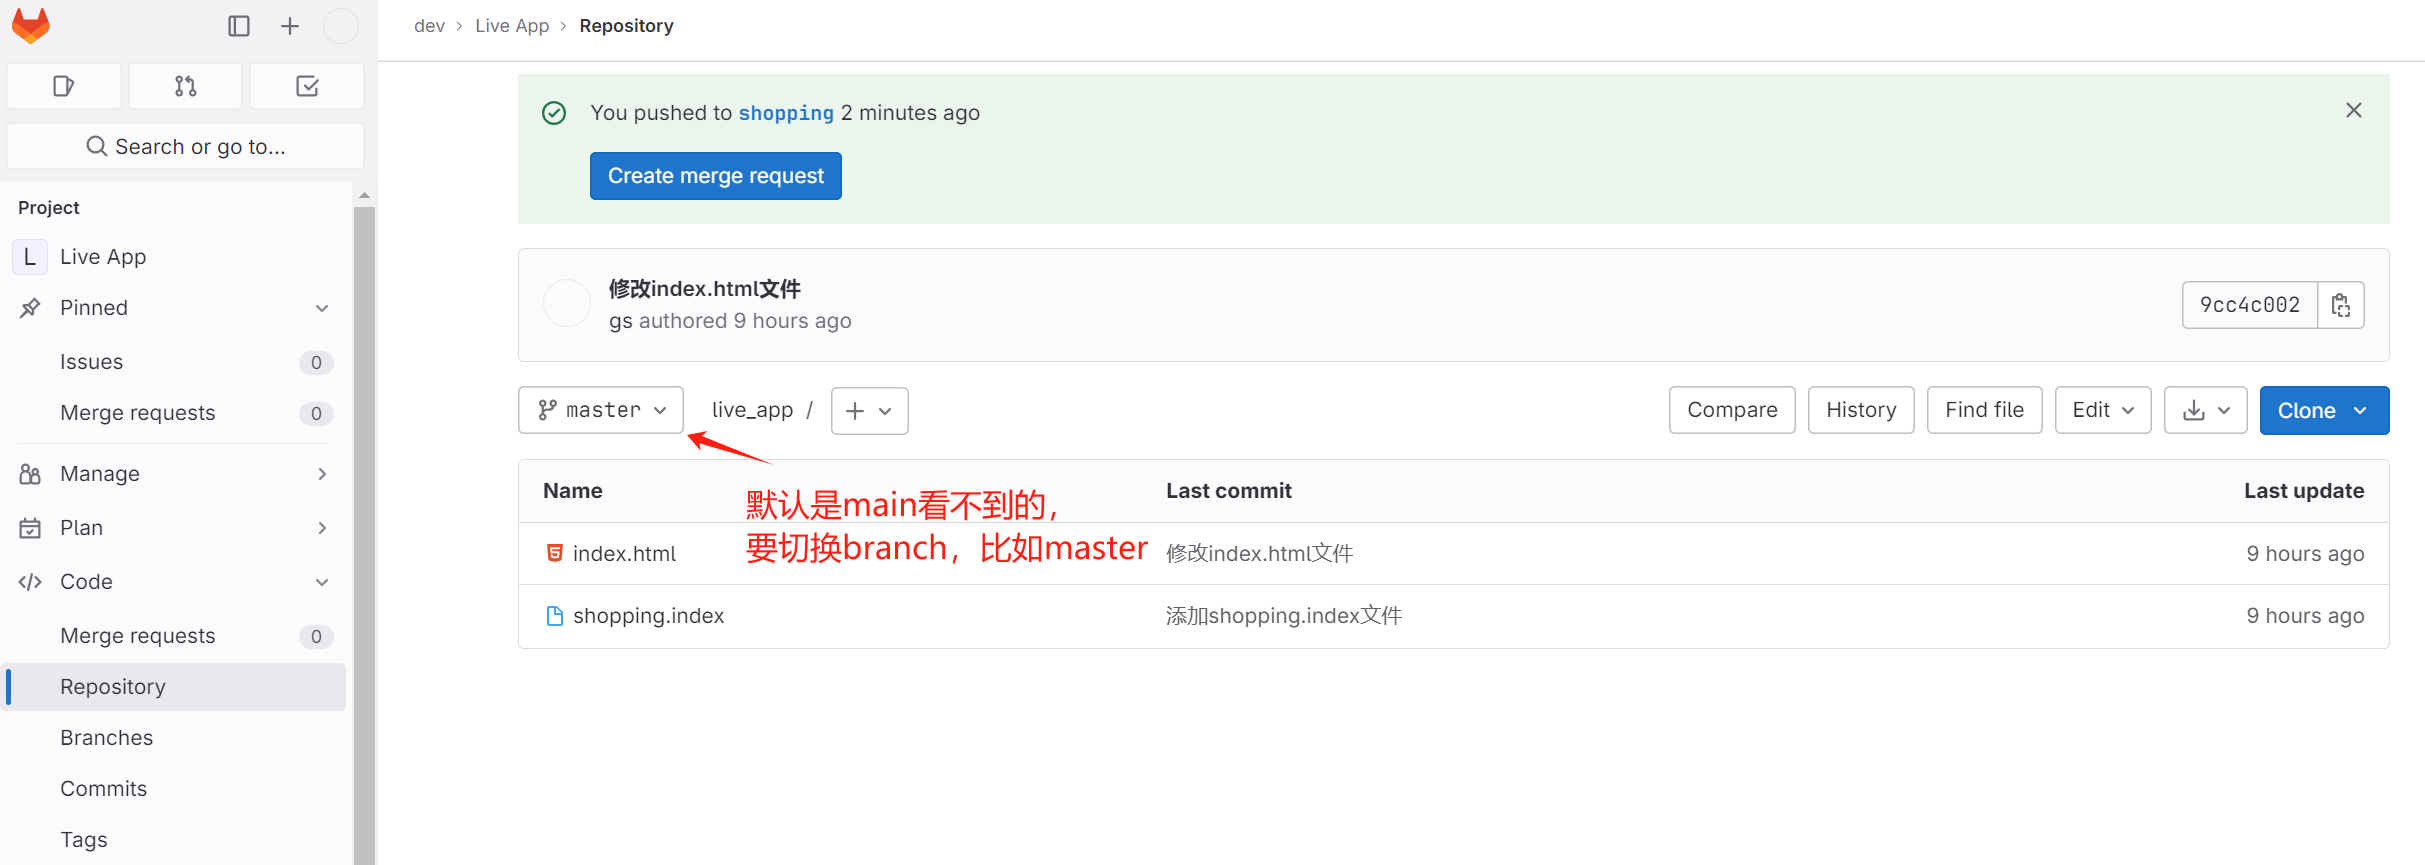This screenshot has width=2425, height=865.
Task: Open Commits in sidebar
Action: point(103,789)
